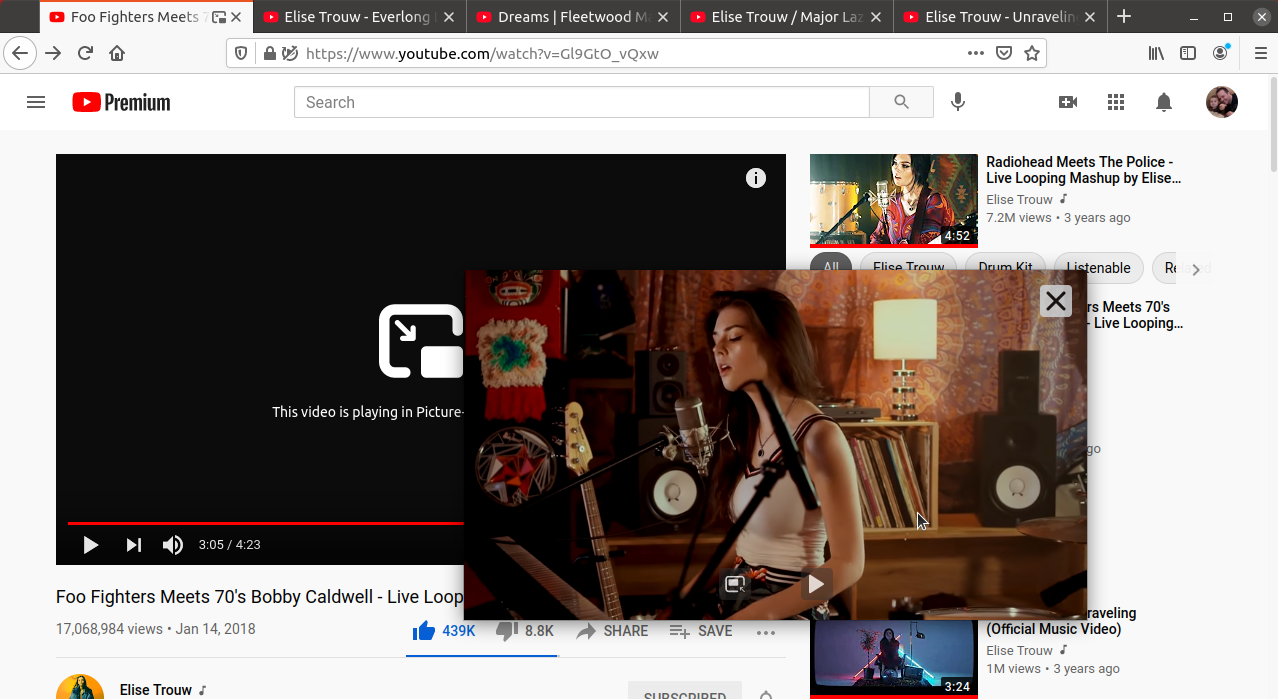
Task: Click the video info (i) icon
Action: pyautogui.click(x=756, y=178)
